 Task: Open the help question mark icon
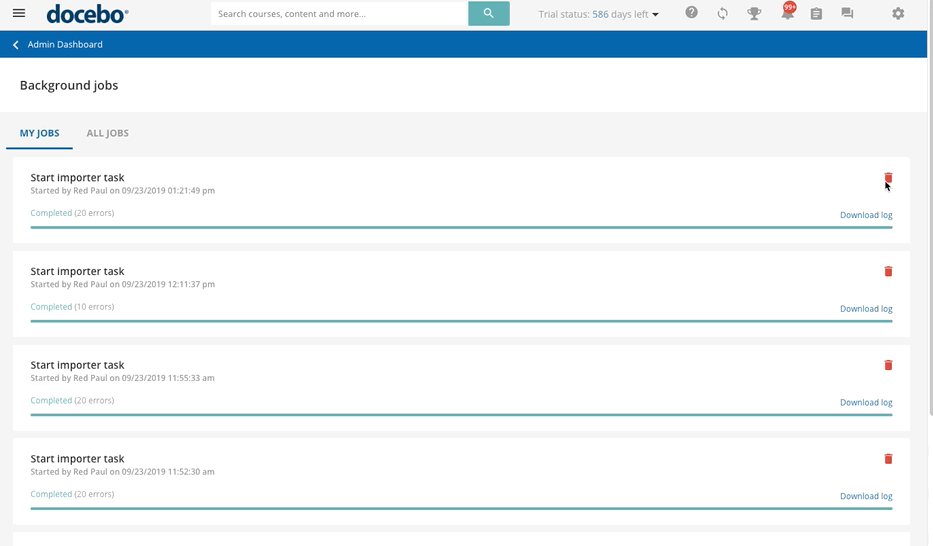tap(691, 12)
